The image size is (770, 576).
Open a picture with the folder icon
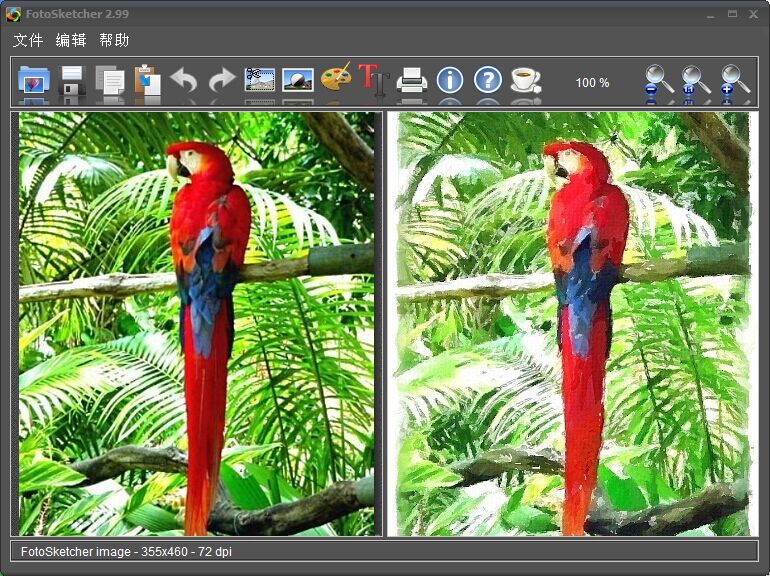click(34, 80)
